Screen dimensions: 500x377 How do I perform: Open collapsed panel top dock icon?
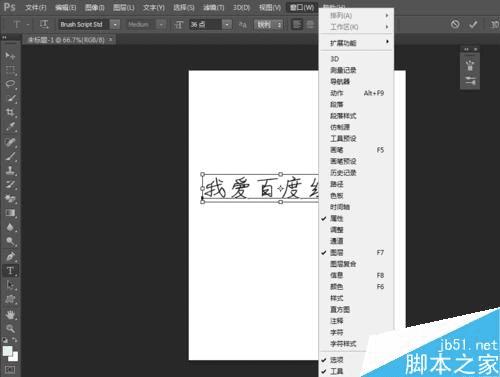coord(470,65)
